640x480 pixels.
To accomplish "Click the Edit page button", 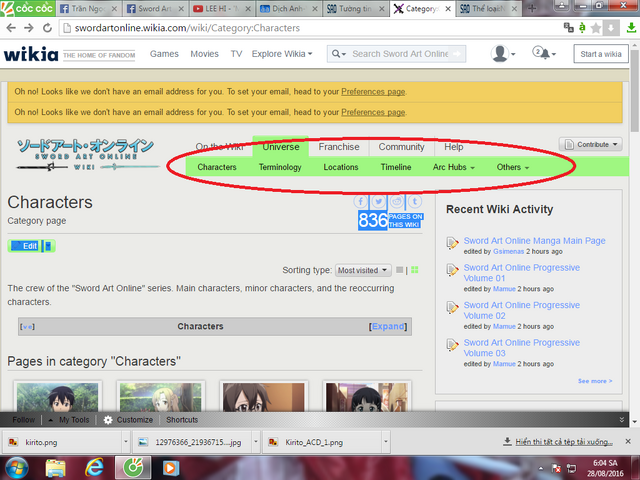I will pyautogui.click(x=25, y=246).
